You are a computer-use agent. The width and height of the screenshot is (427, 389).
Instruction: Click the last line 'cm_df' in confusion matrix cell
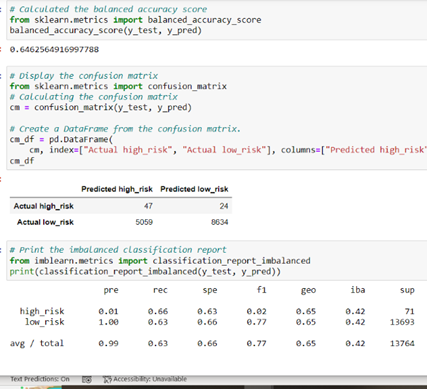22,161
